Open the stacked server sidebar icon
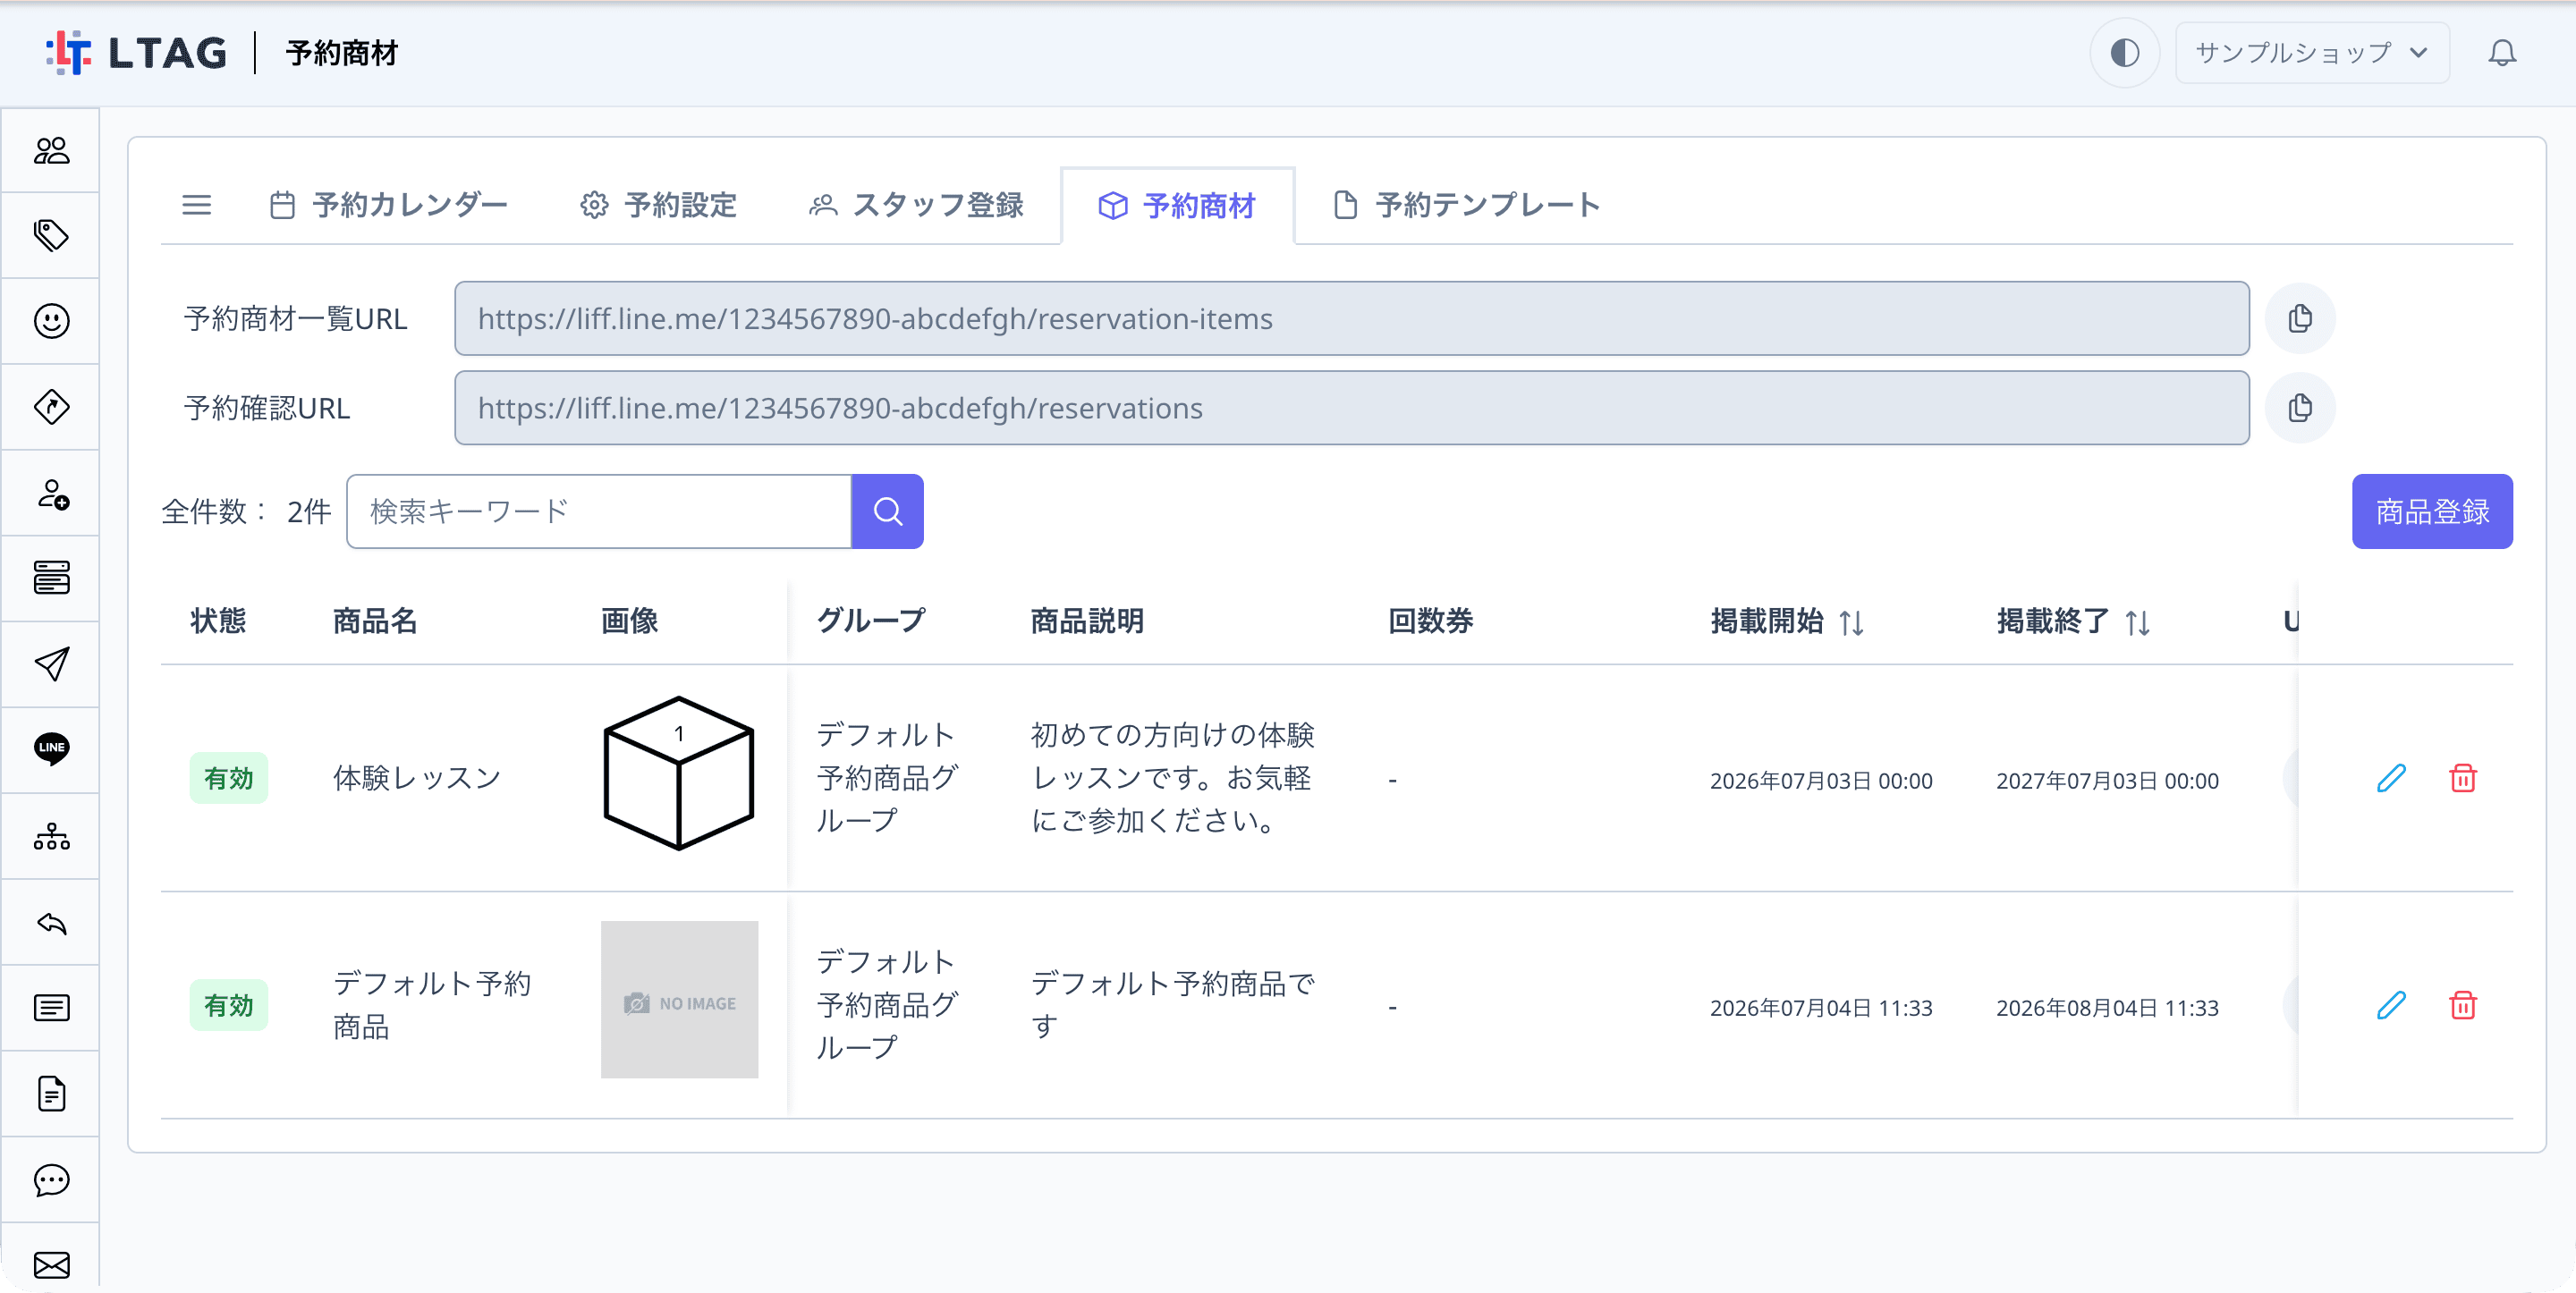Screen dimensions: 2576x1293 [x=51, y=578]
